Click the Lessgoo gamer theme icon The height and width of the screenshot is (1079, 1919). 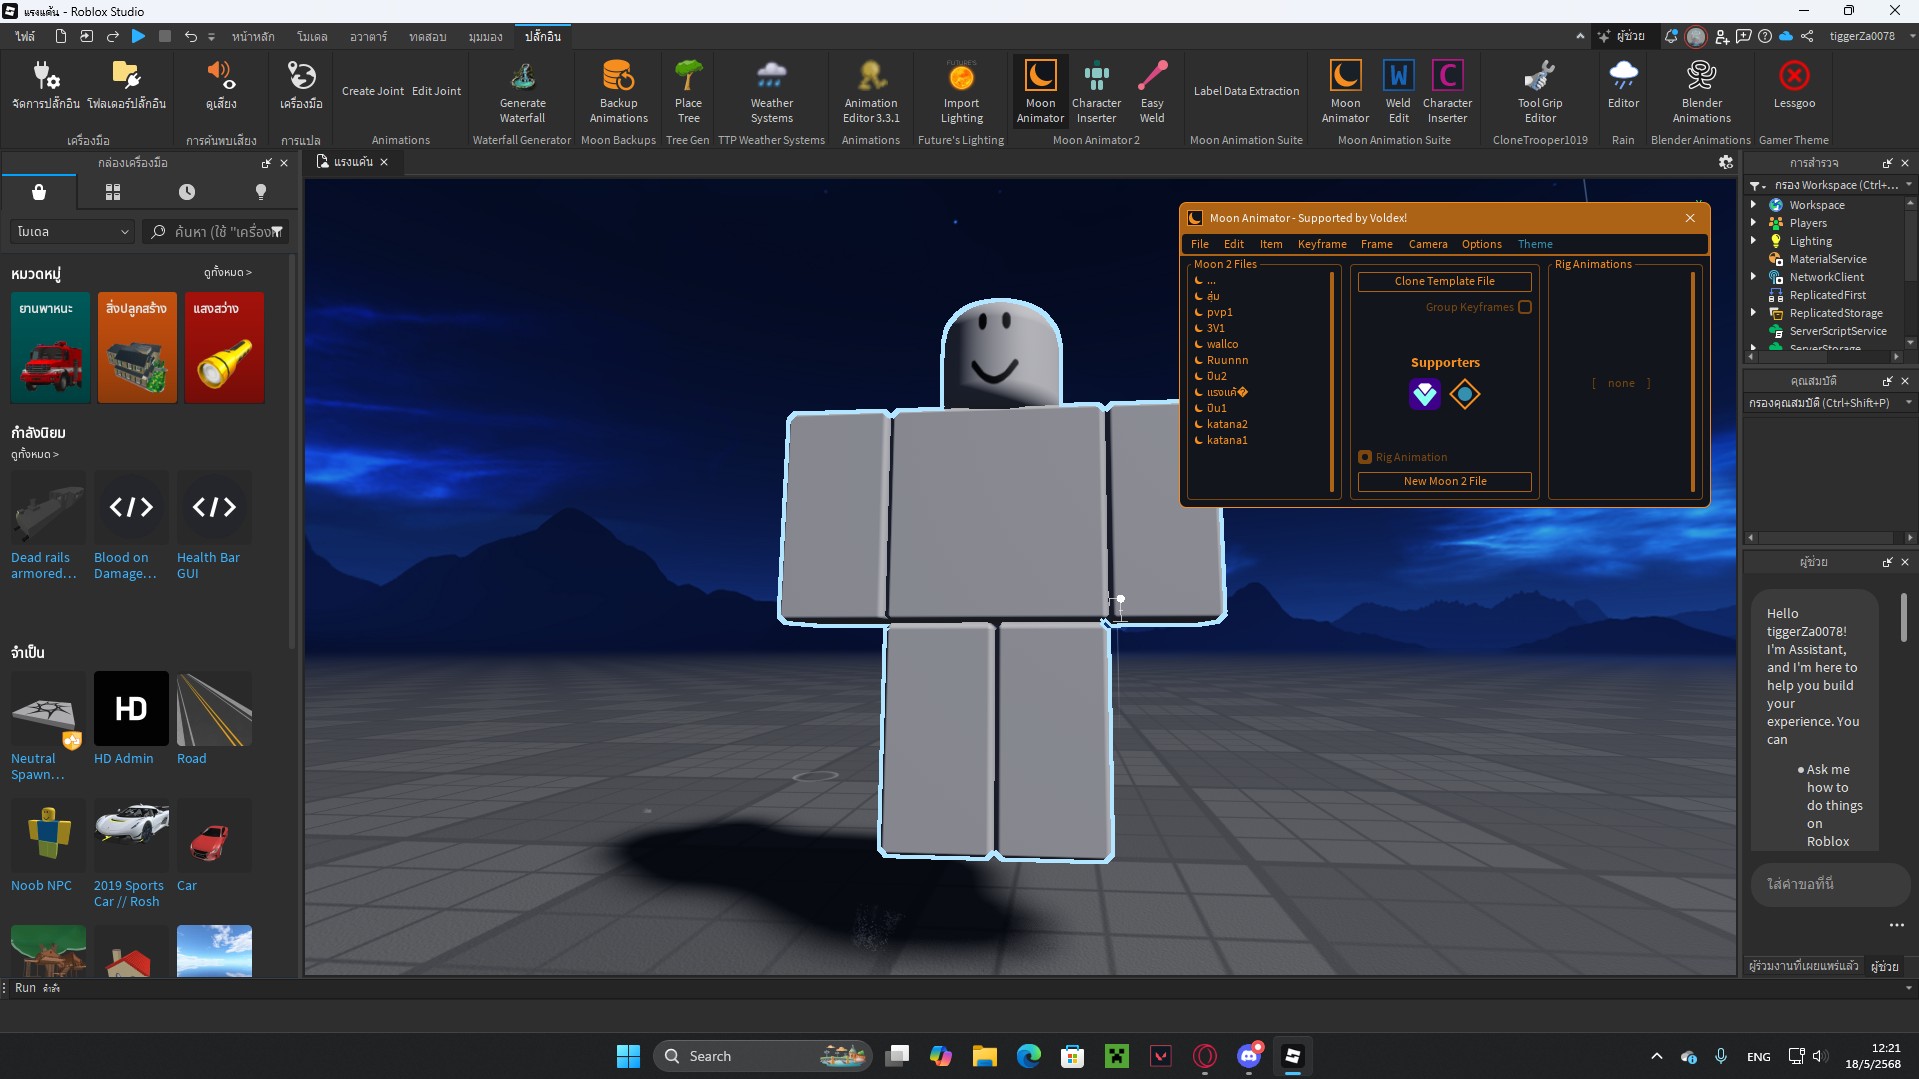pyautogui.click(x=1794, y=84)
